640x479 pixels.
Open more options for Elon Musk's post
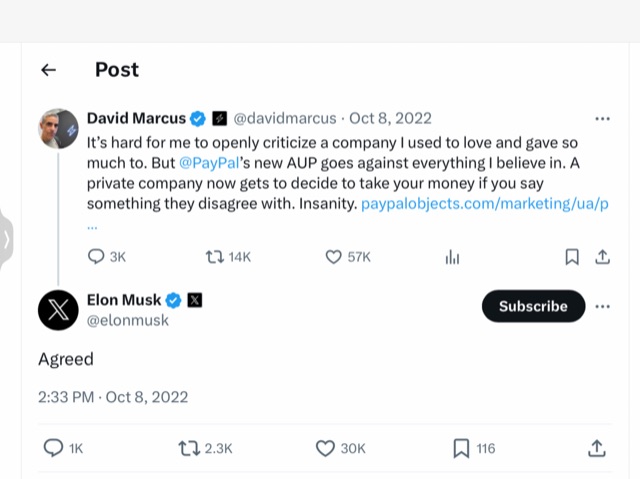(602, 306)
